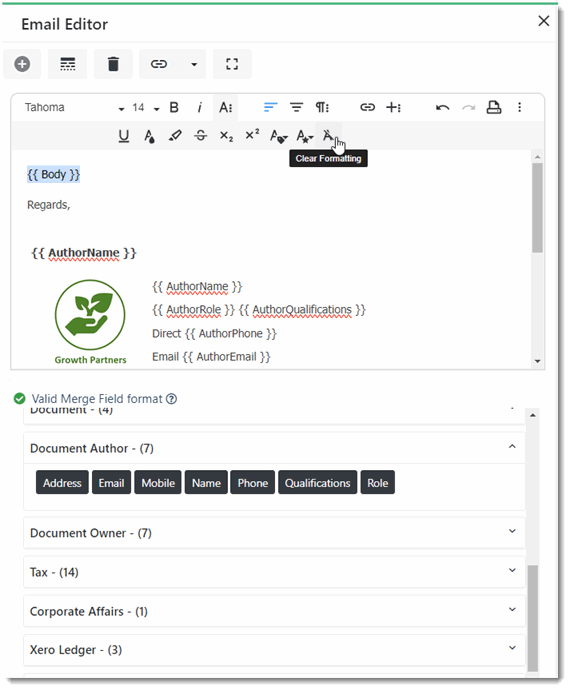Screen dimensions: 570x690
Task: Click the bold {{ AuthorName }} heading
Action: (x=84, y=253)
